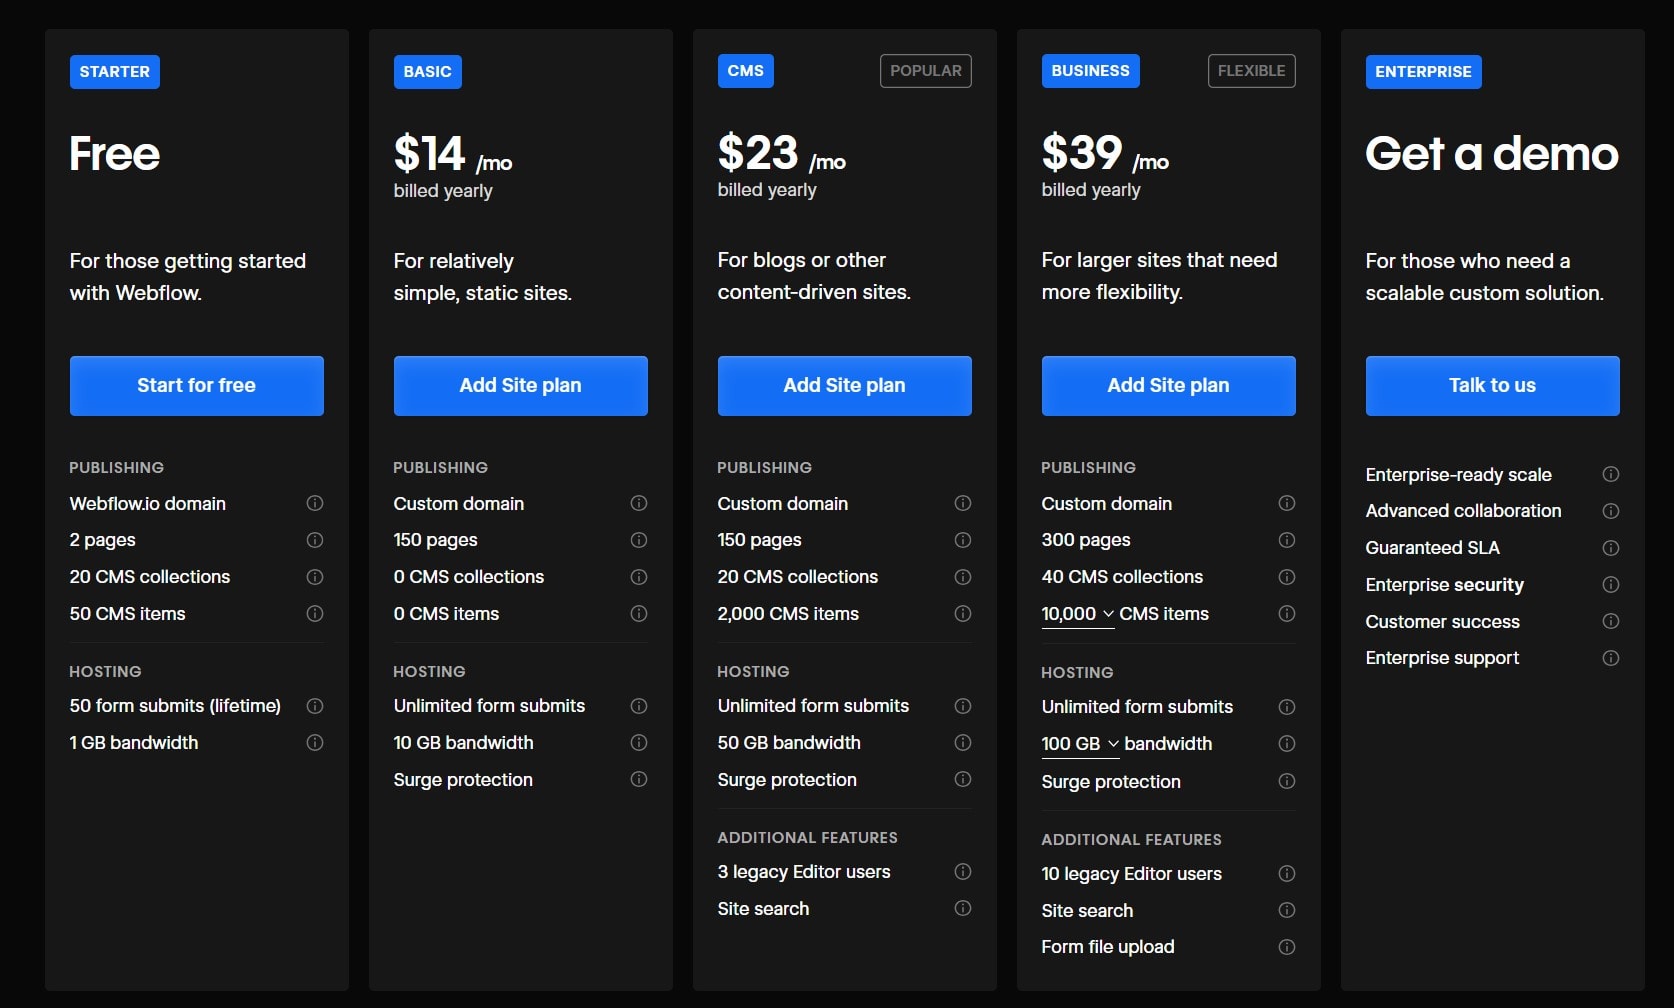Click info icon next to 0 CMS collections
The image size is (1674, 1008).
point(639,577)
